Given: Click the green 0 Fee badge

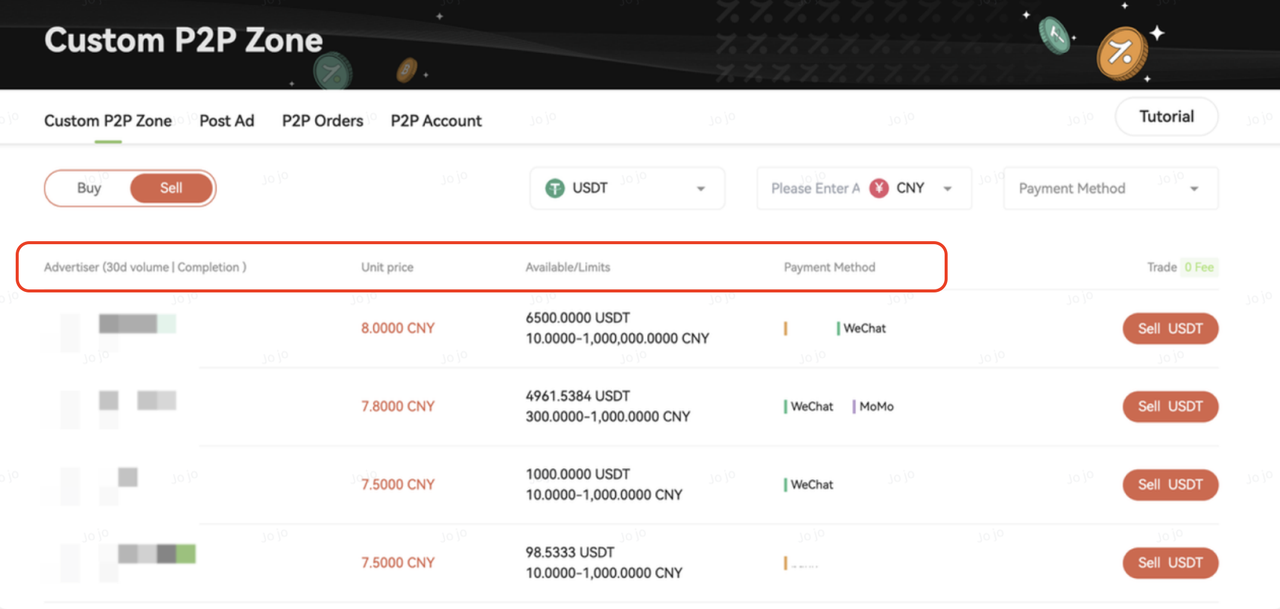Looking at the screenshot, I should [1199, 267].
